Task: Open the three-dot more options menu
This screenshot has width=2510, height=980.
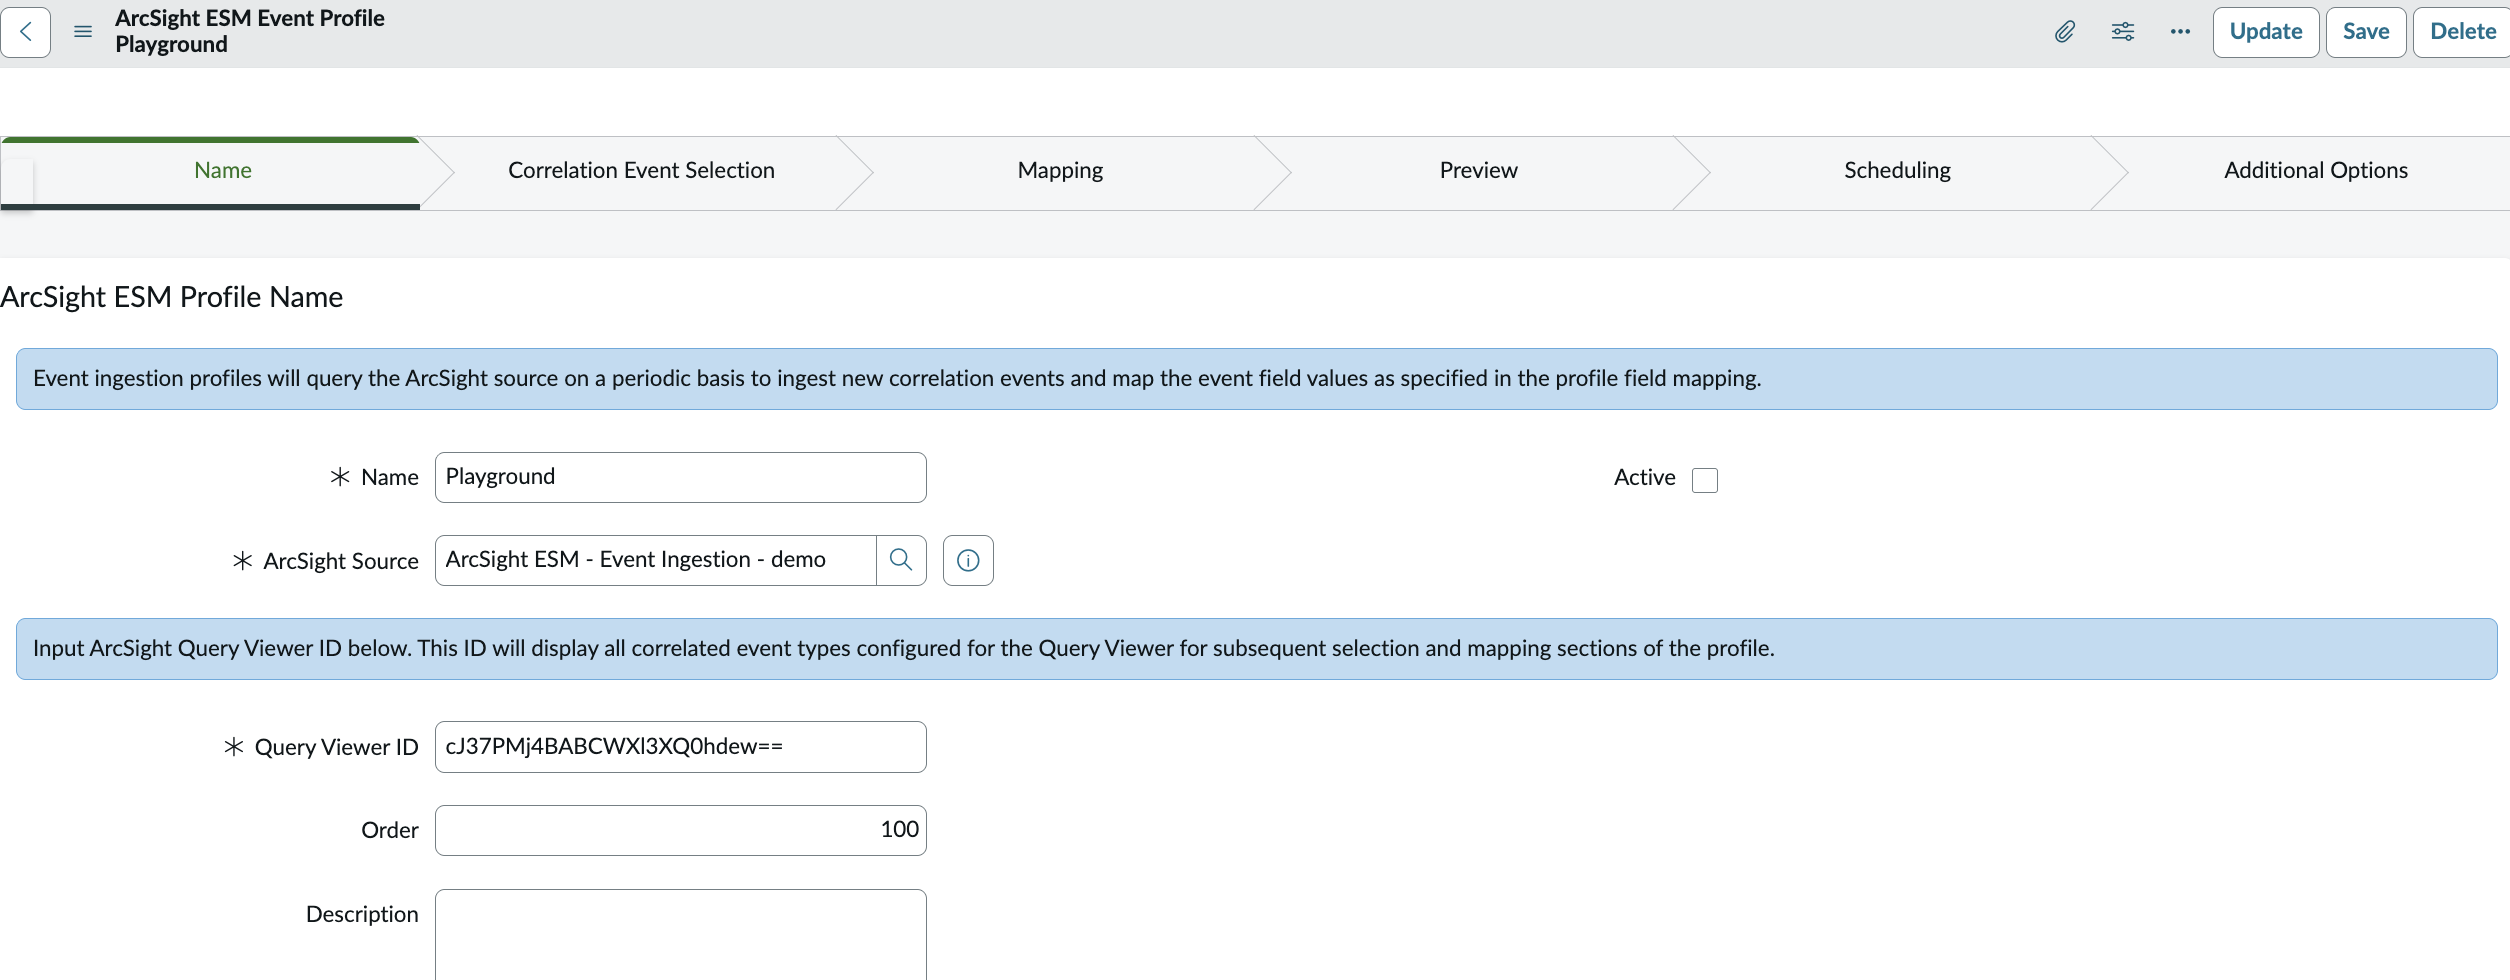Action: coord(2180,32)
